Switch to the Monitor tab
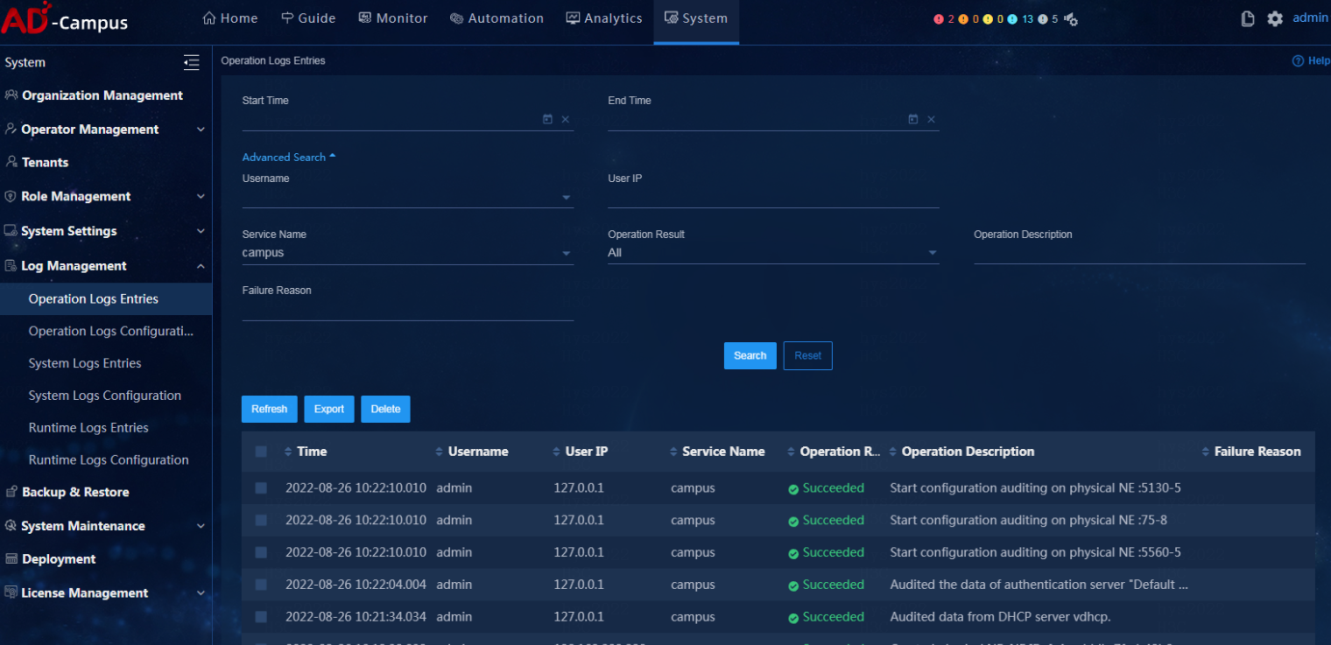Viewport: 1331px width, 645px height. [393, 19]
